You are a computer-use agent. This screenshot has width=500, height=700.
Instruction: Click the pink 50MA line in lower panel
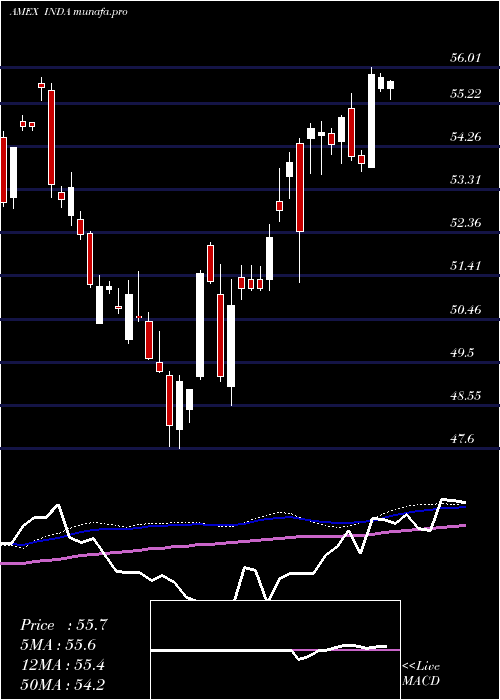(x=232, y=543)
